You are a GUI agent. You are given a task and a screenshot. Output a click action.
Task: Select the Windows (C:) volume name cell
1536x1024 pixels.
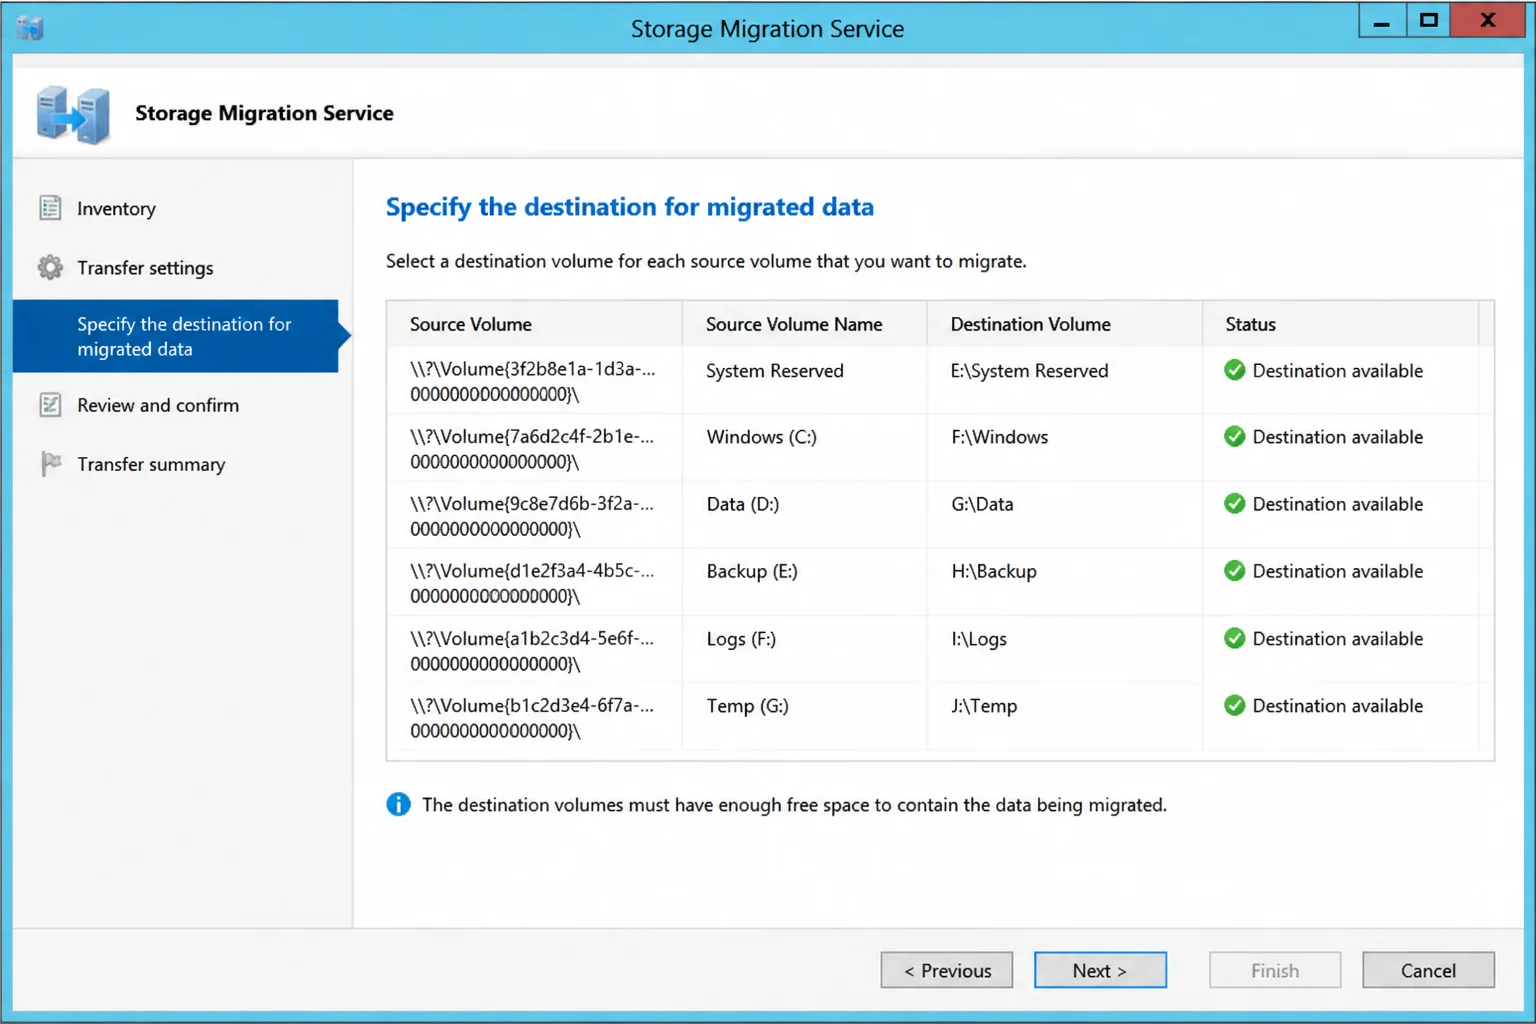point(804,447)
